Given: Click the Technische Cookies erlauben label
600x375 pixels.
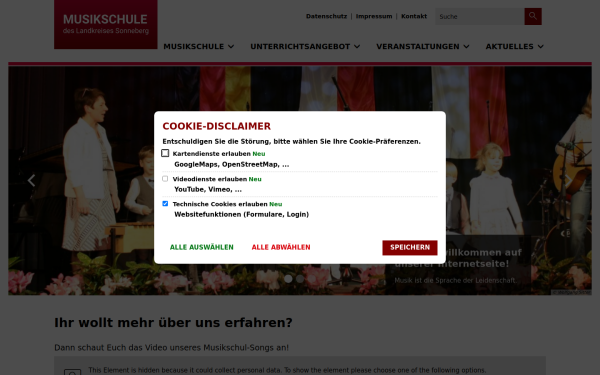Looking at the screenshot, I should point(220,204).
